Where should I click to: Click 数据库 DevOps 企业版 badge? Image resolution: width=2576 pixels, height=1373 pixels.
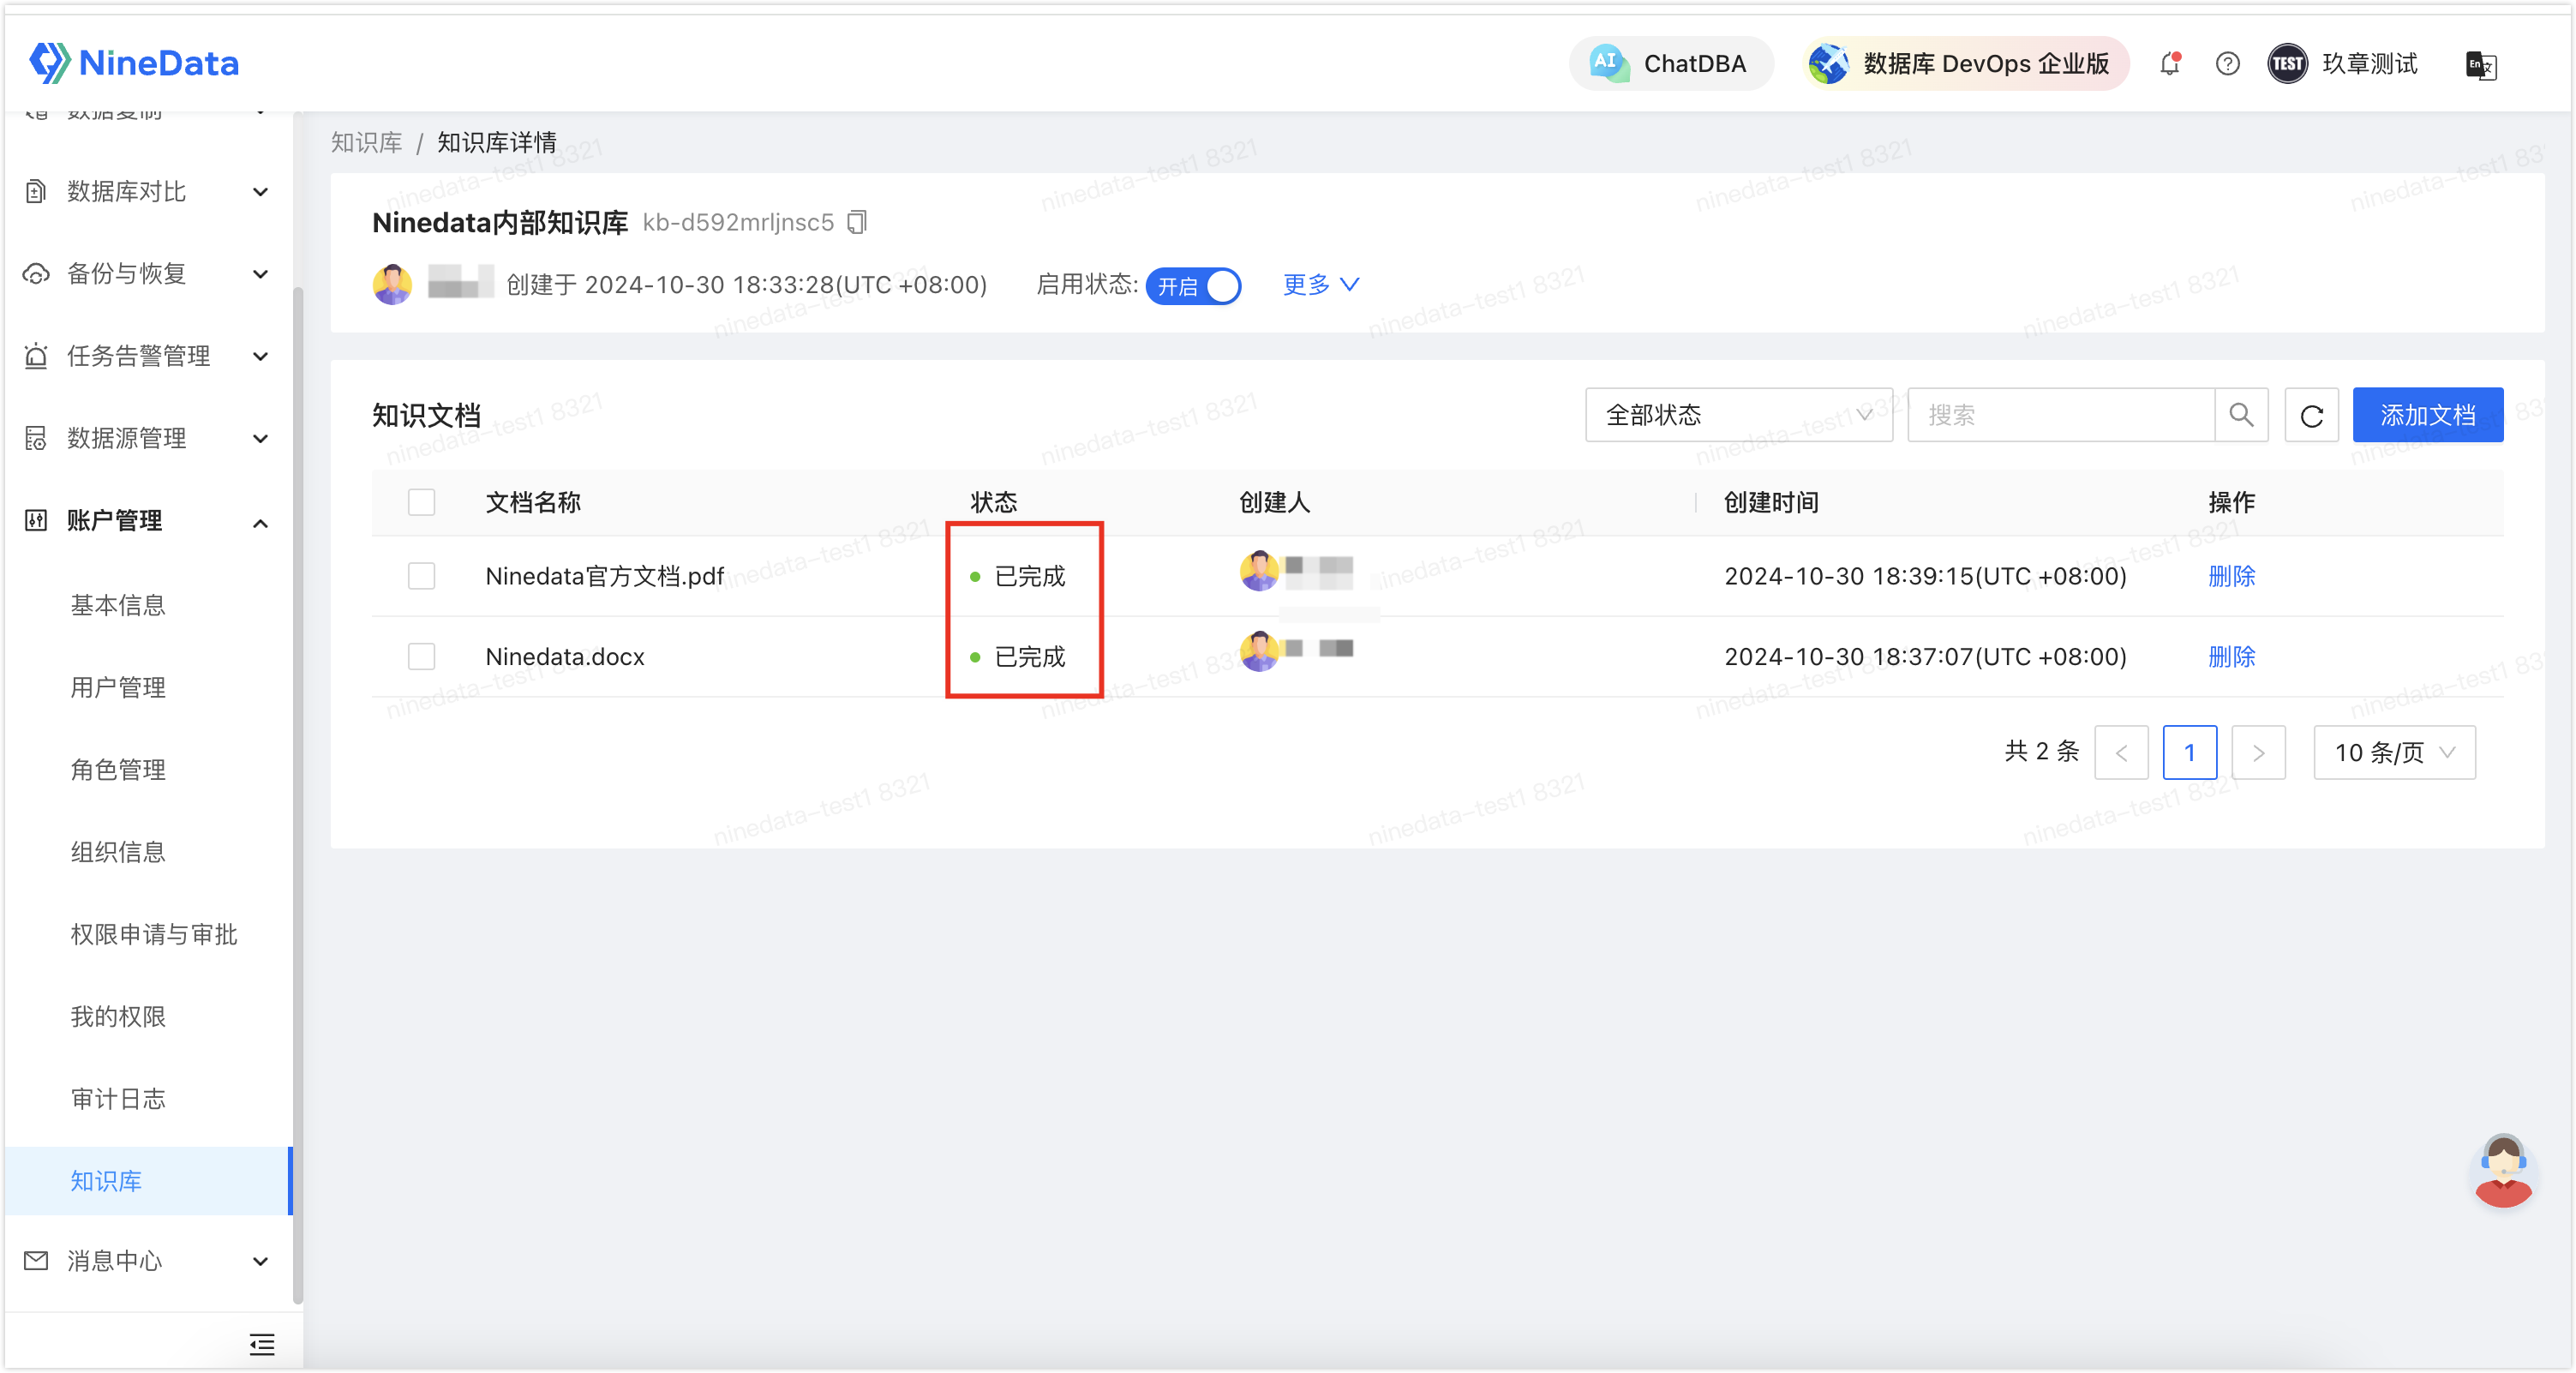[1966, 64]
